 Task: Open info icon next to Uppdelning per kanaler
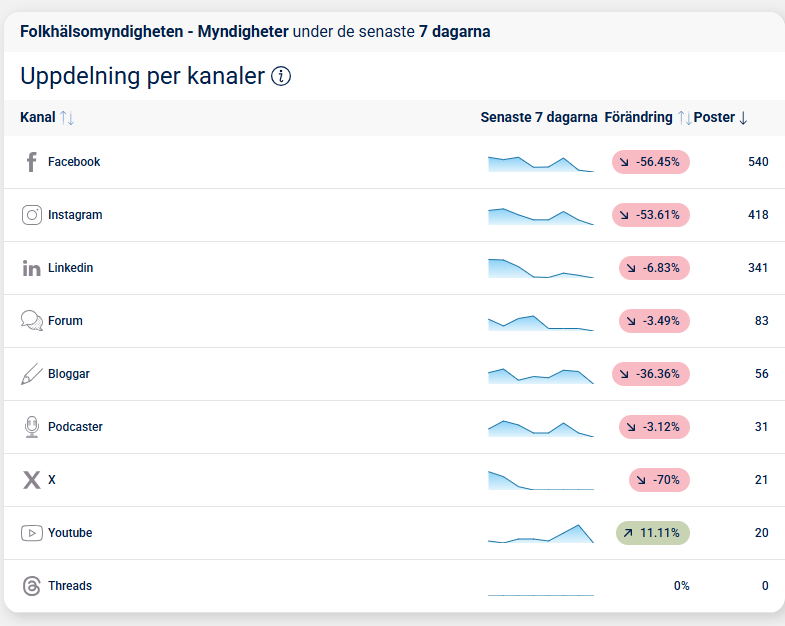click(x=281, y=76)
